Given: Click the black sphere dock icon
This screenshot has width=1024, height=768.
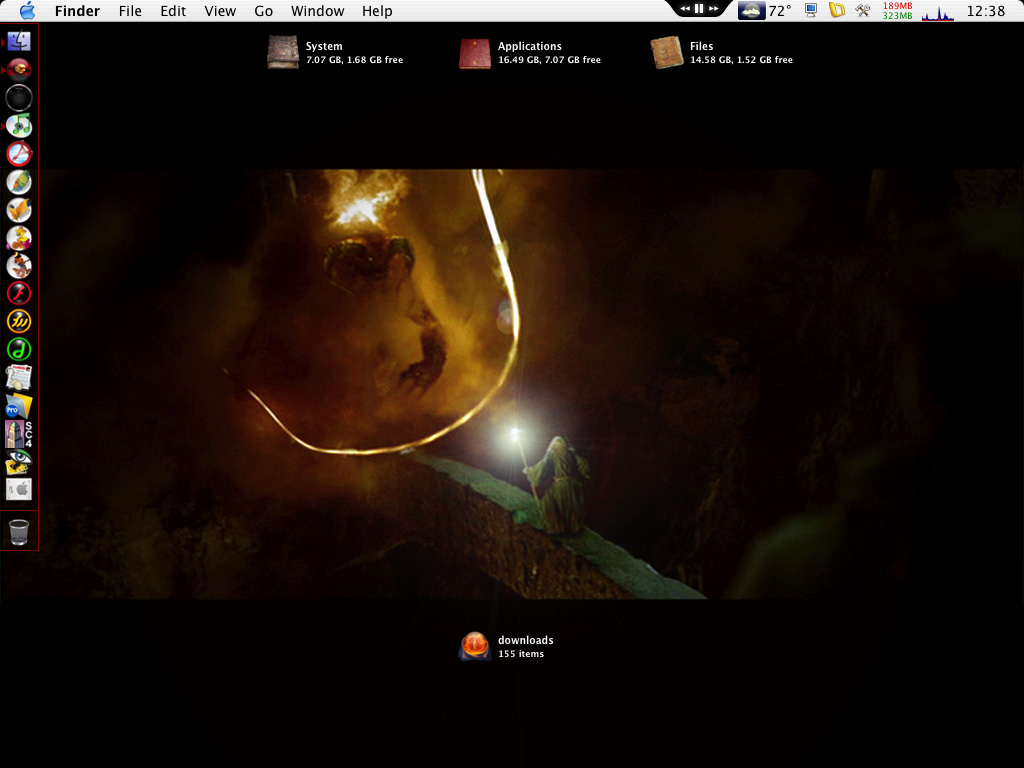Looking at the screenshot, I should (19, 97).
